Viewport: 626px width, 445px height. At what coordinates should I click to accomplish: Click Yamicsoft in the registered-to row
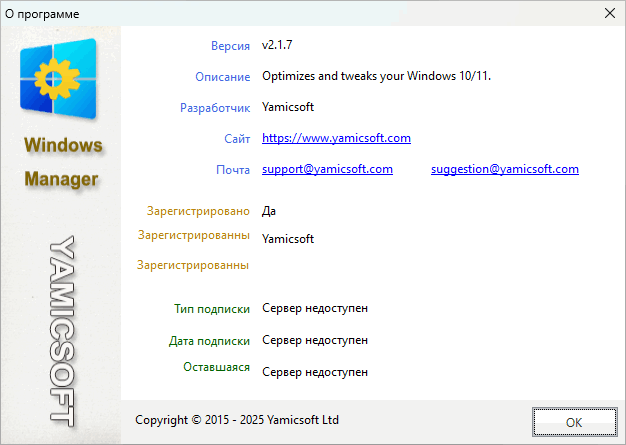coord(288,239)
